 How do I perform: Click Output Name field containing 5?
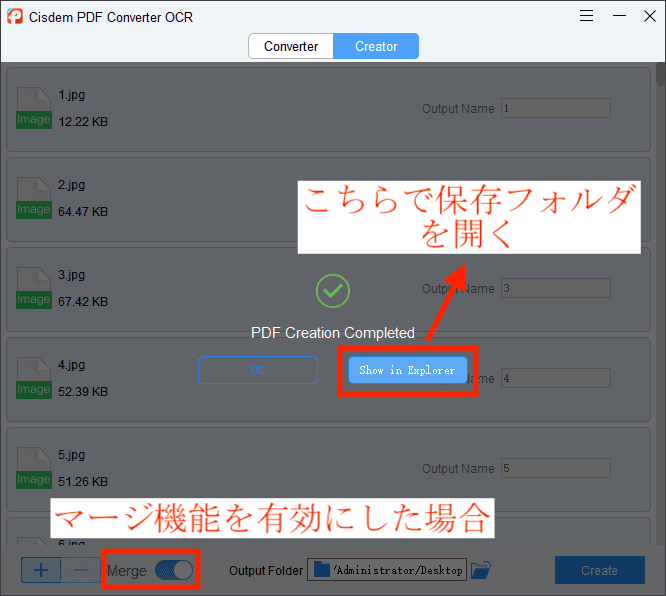556,469
